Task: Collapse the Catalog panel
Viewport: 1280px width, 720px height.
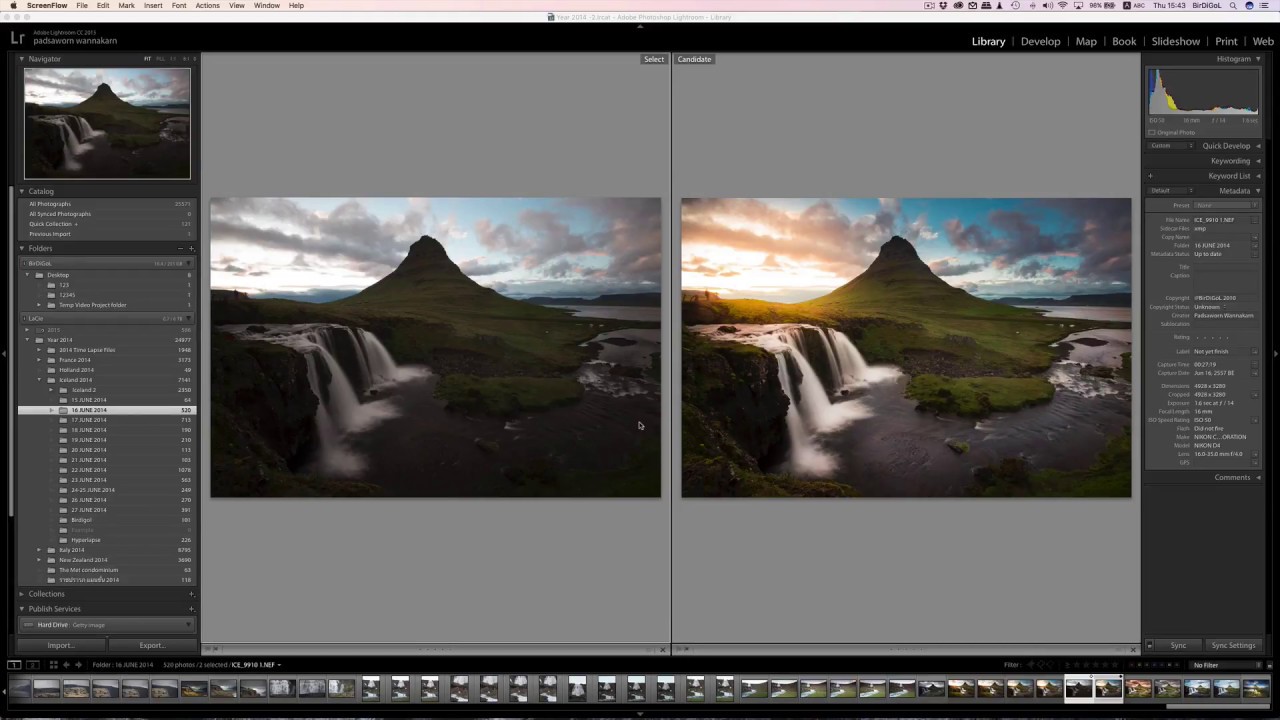Action: pos(22,191)
